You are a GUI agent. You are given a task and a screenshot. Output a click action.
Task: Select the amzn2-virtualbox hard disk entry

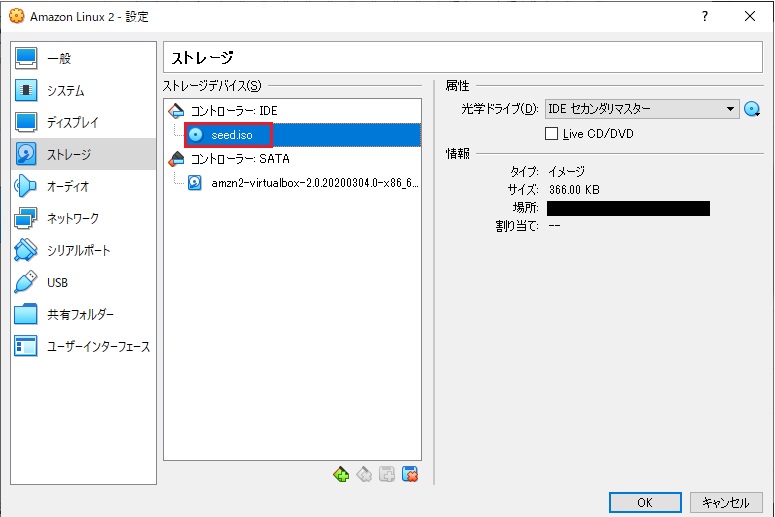[302, 183]
